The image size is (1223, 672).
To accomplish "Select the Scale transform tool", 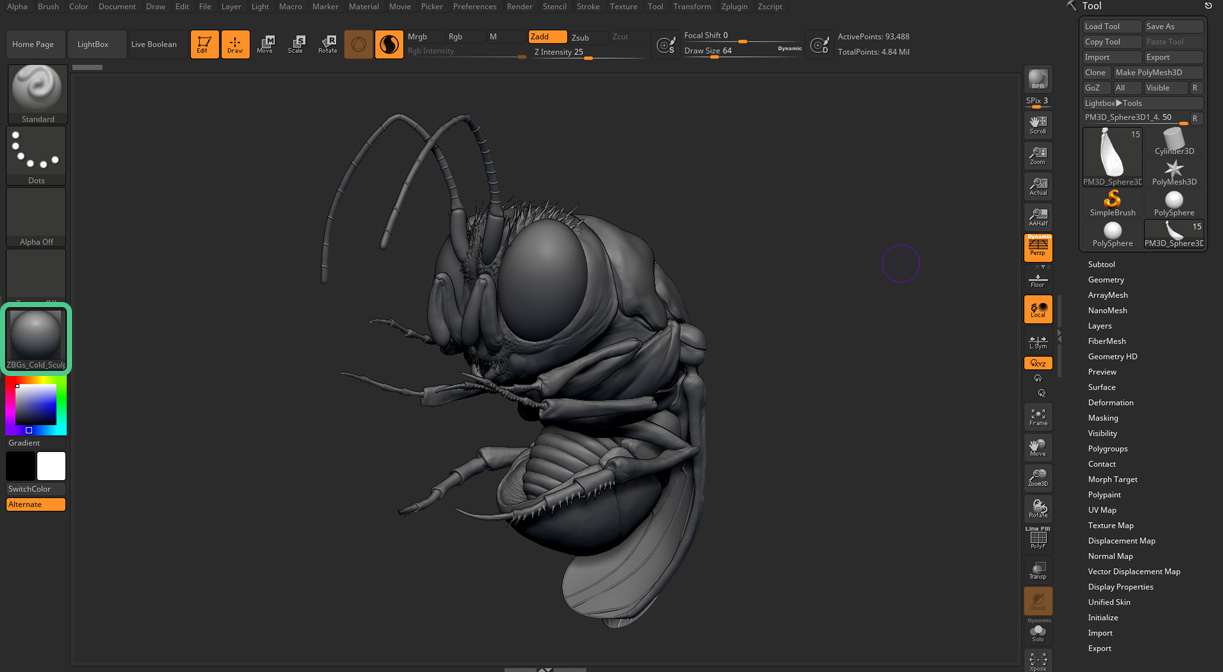I will [x=296, y=43].
